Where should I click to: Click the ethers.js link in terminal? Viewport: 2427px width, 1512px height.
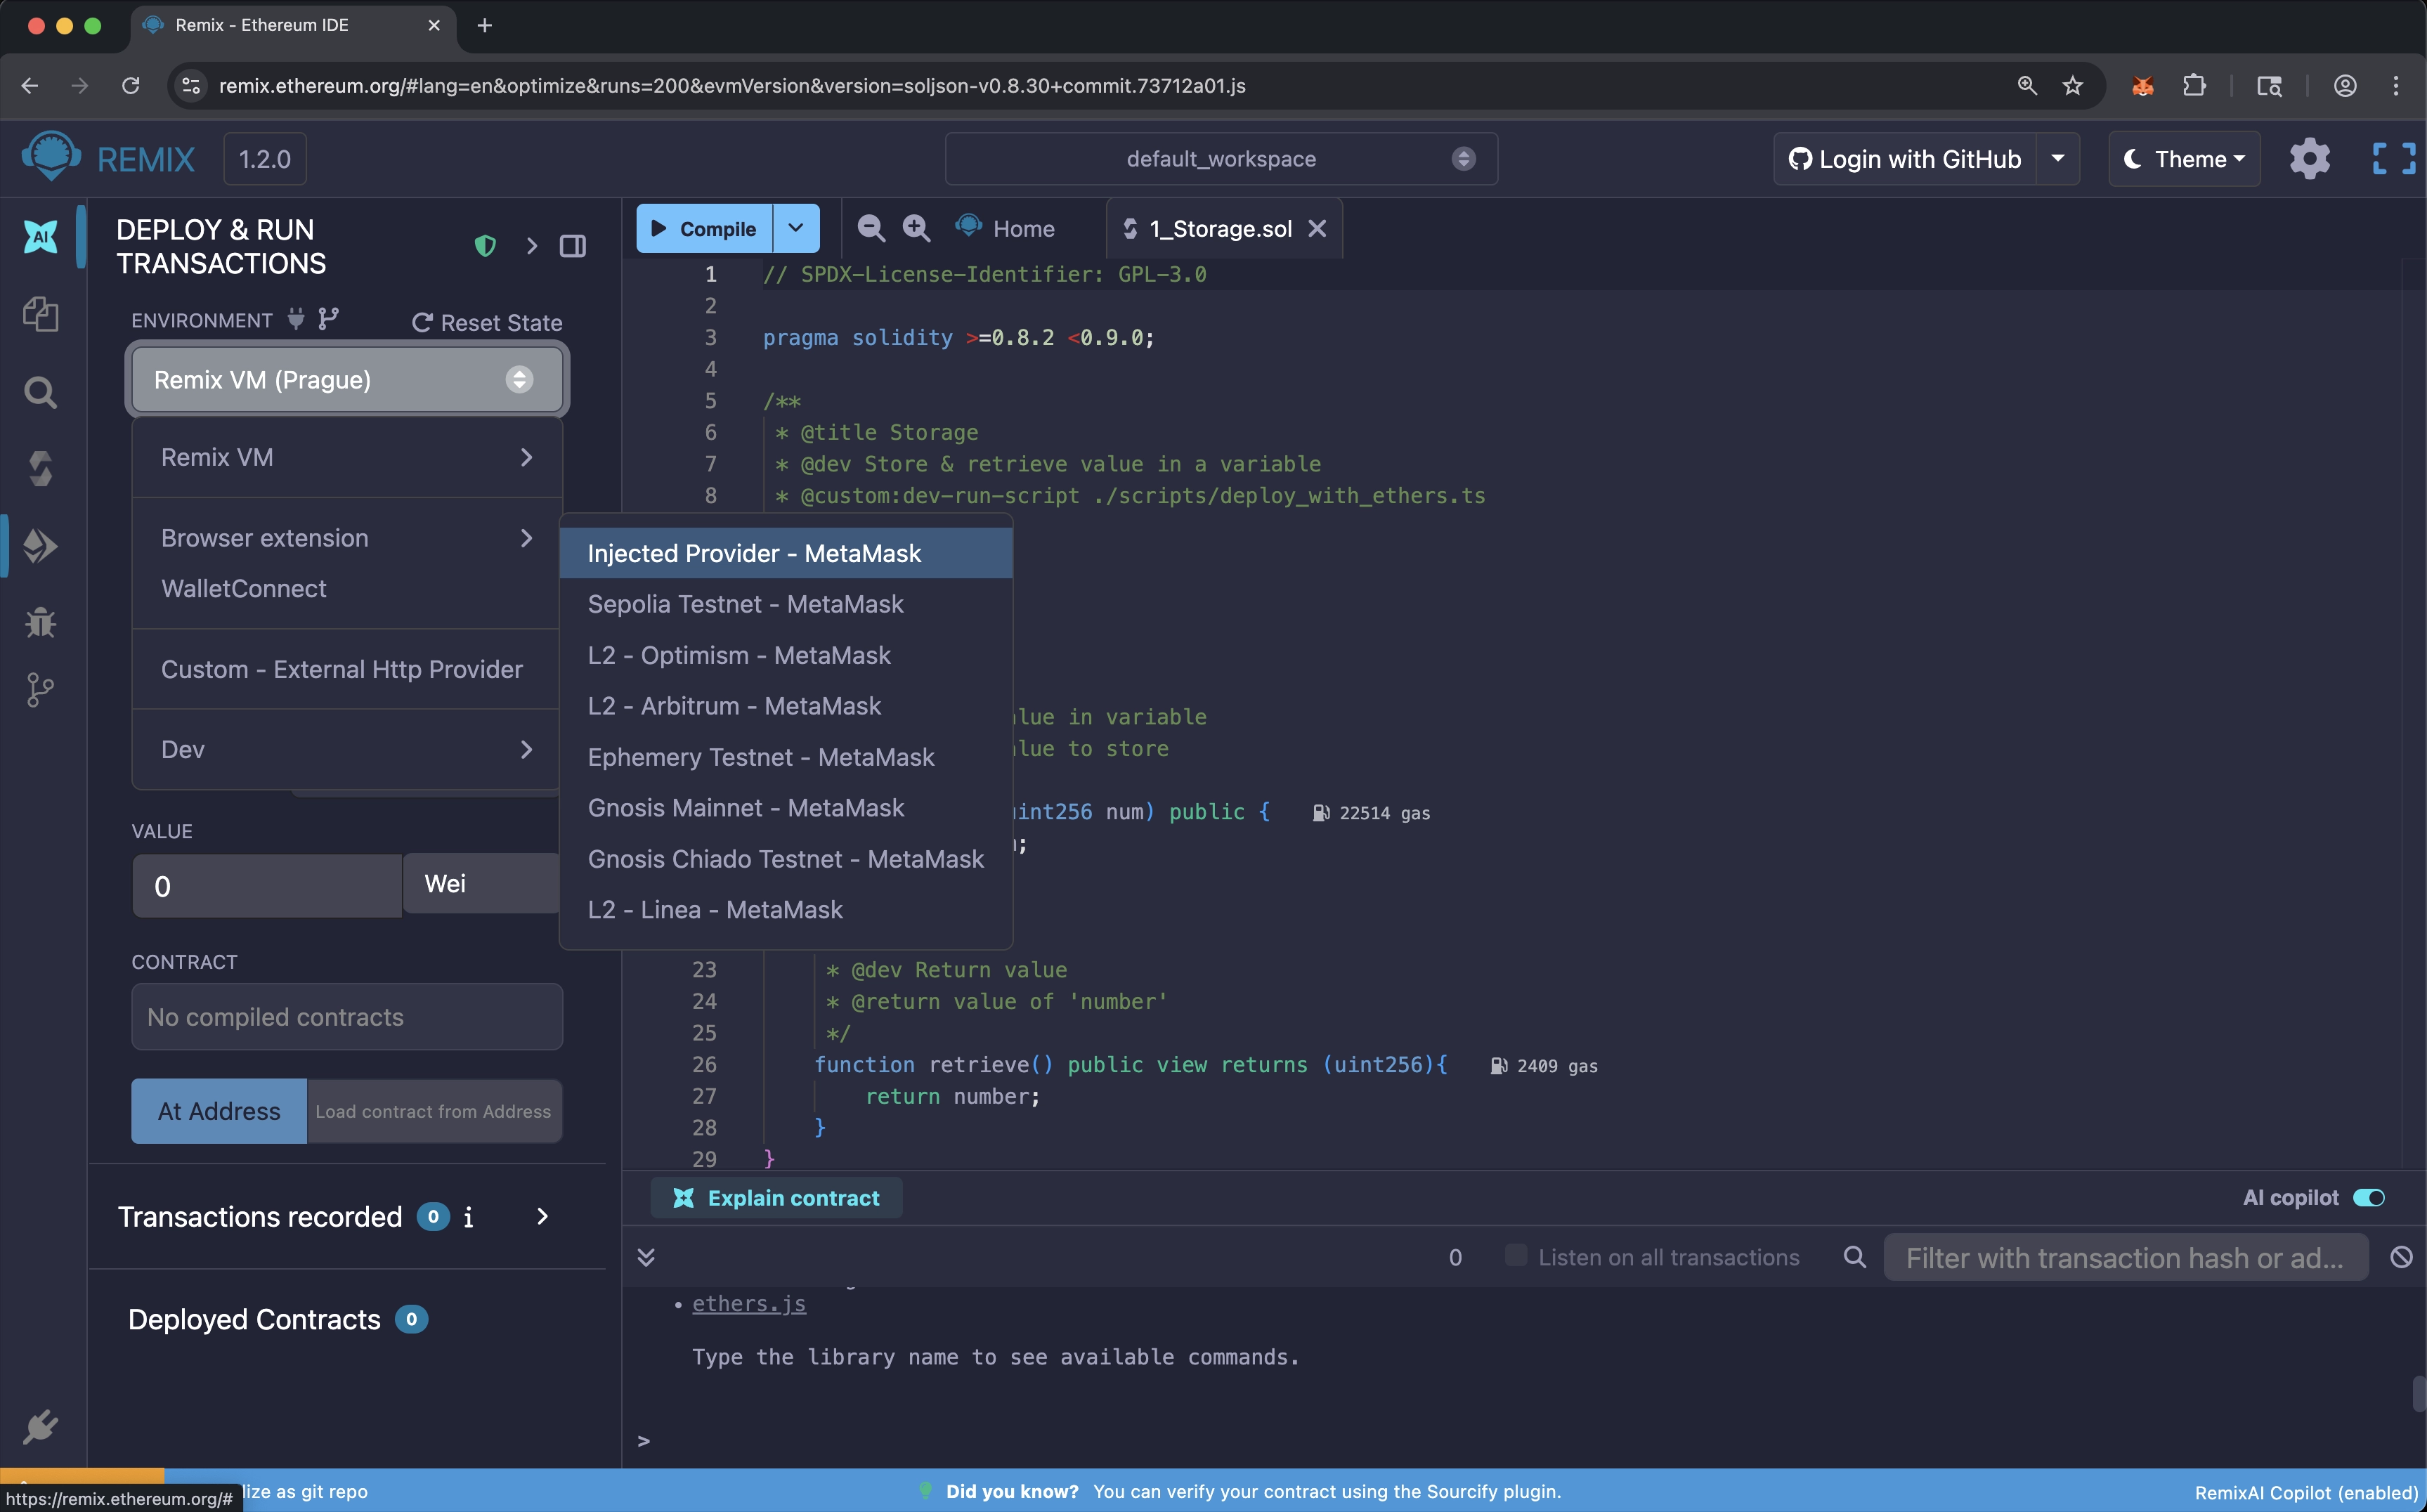748,1303
